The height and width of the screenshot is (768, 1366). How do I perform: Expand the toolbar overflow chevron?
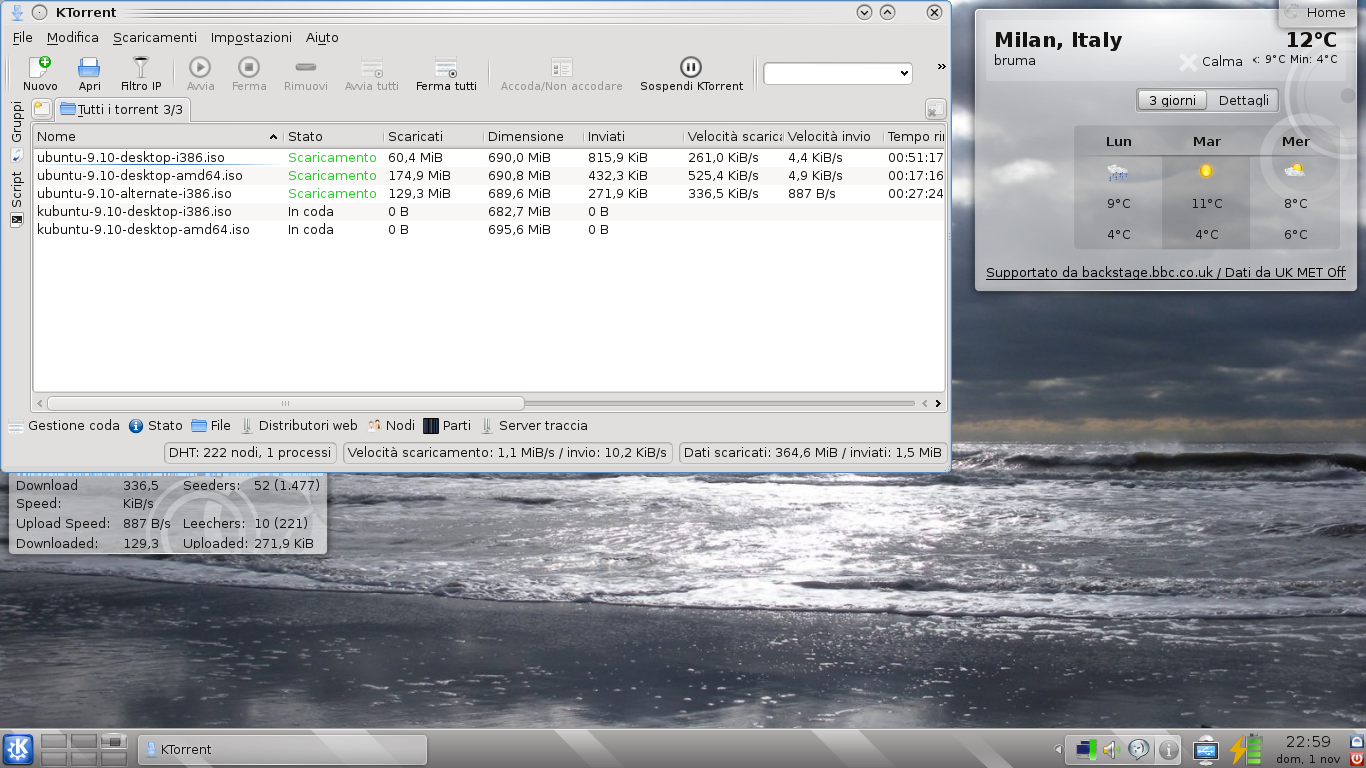coord(941,67)
